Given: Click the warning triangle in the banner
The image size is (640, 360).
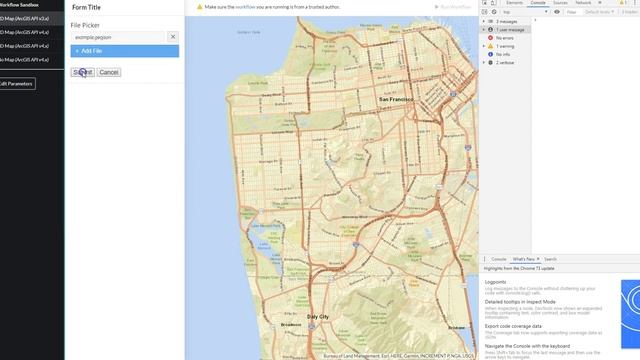Looking at the screenshot, I should tap(200, 7).
